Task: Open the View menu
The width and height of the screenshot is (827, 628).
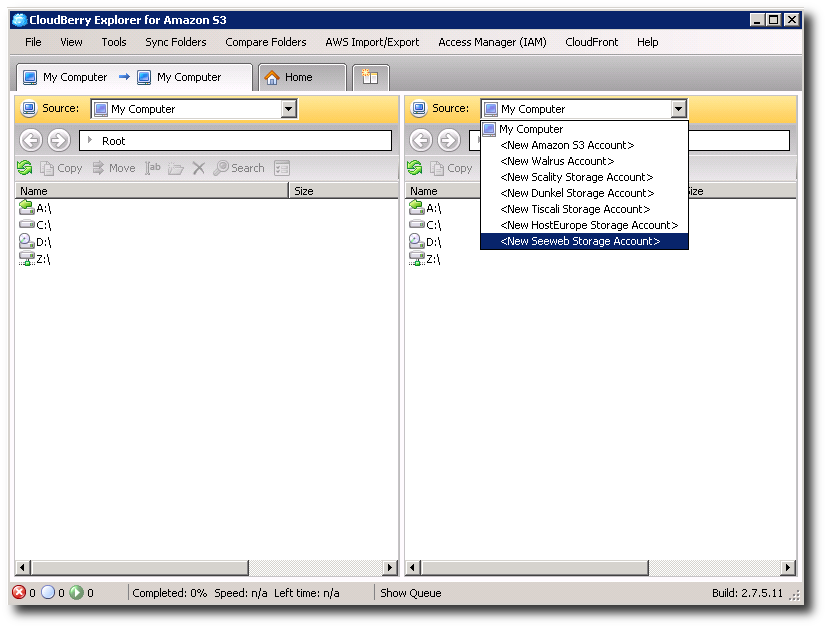Action: pyautogui.click(x=71, y=42)
